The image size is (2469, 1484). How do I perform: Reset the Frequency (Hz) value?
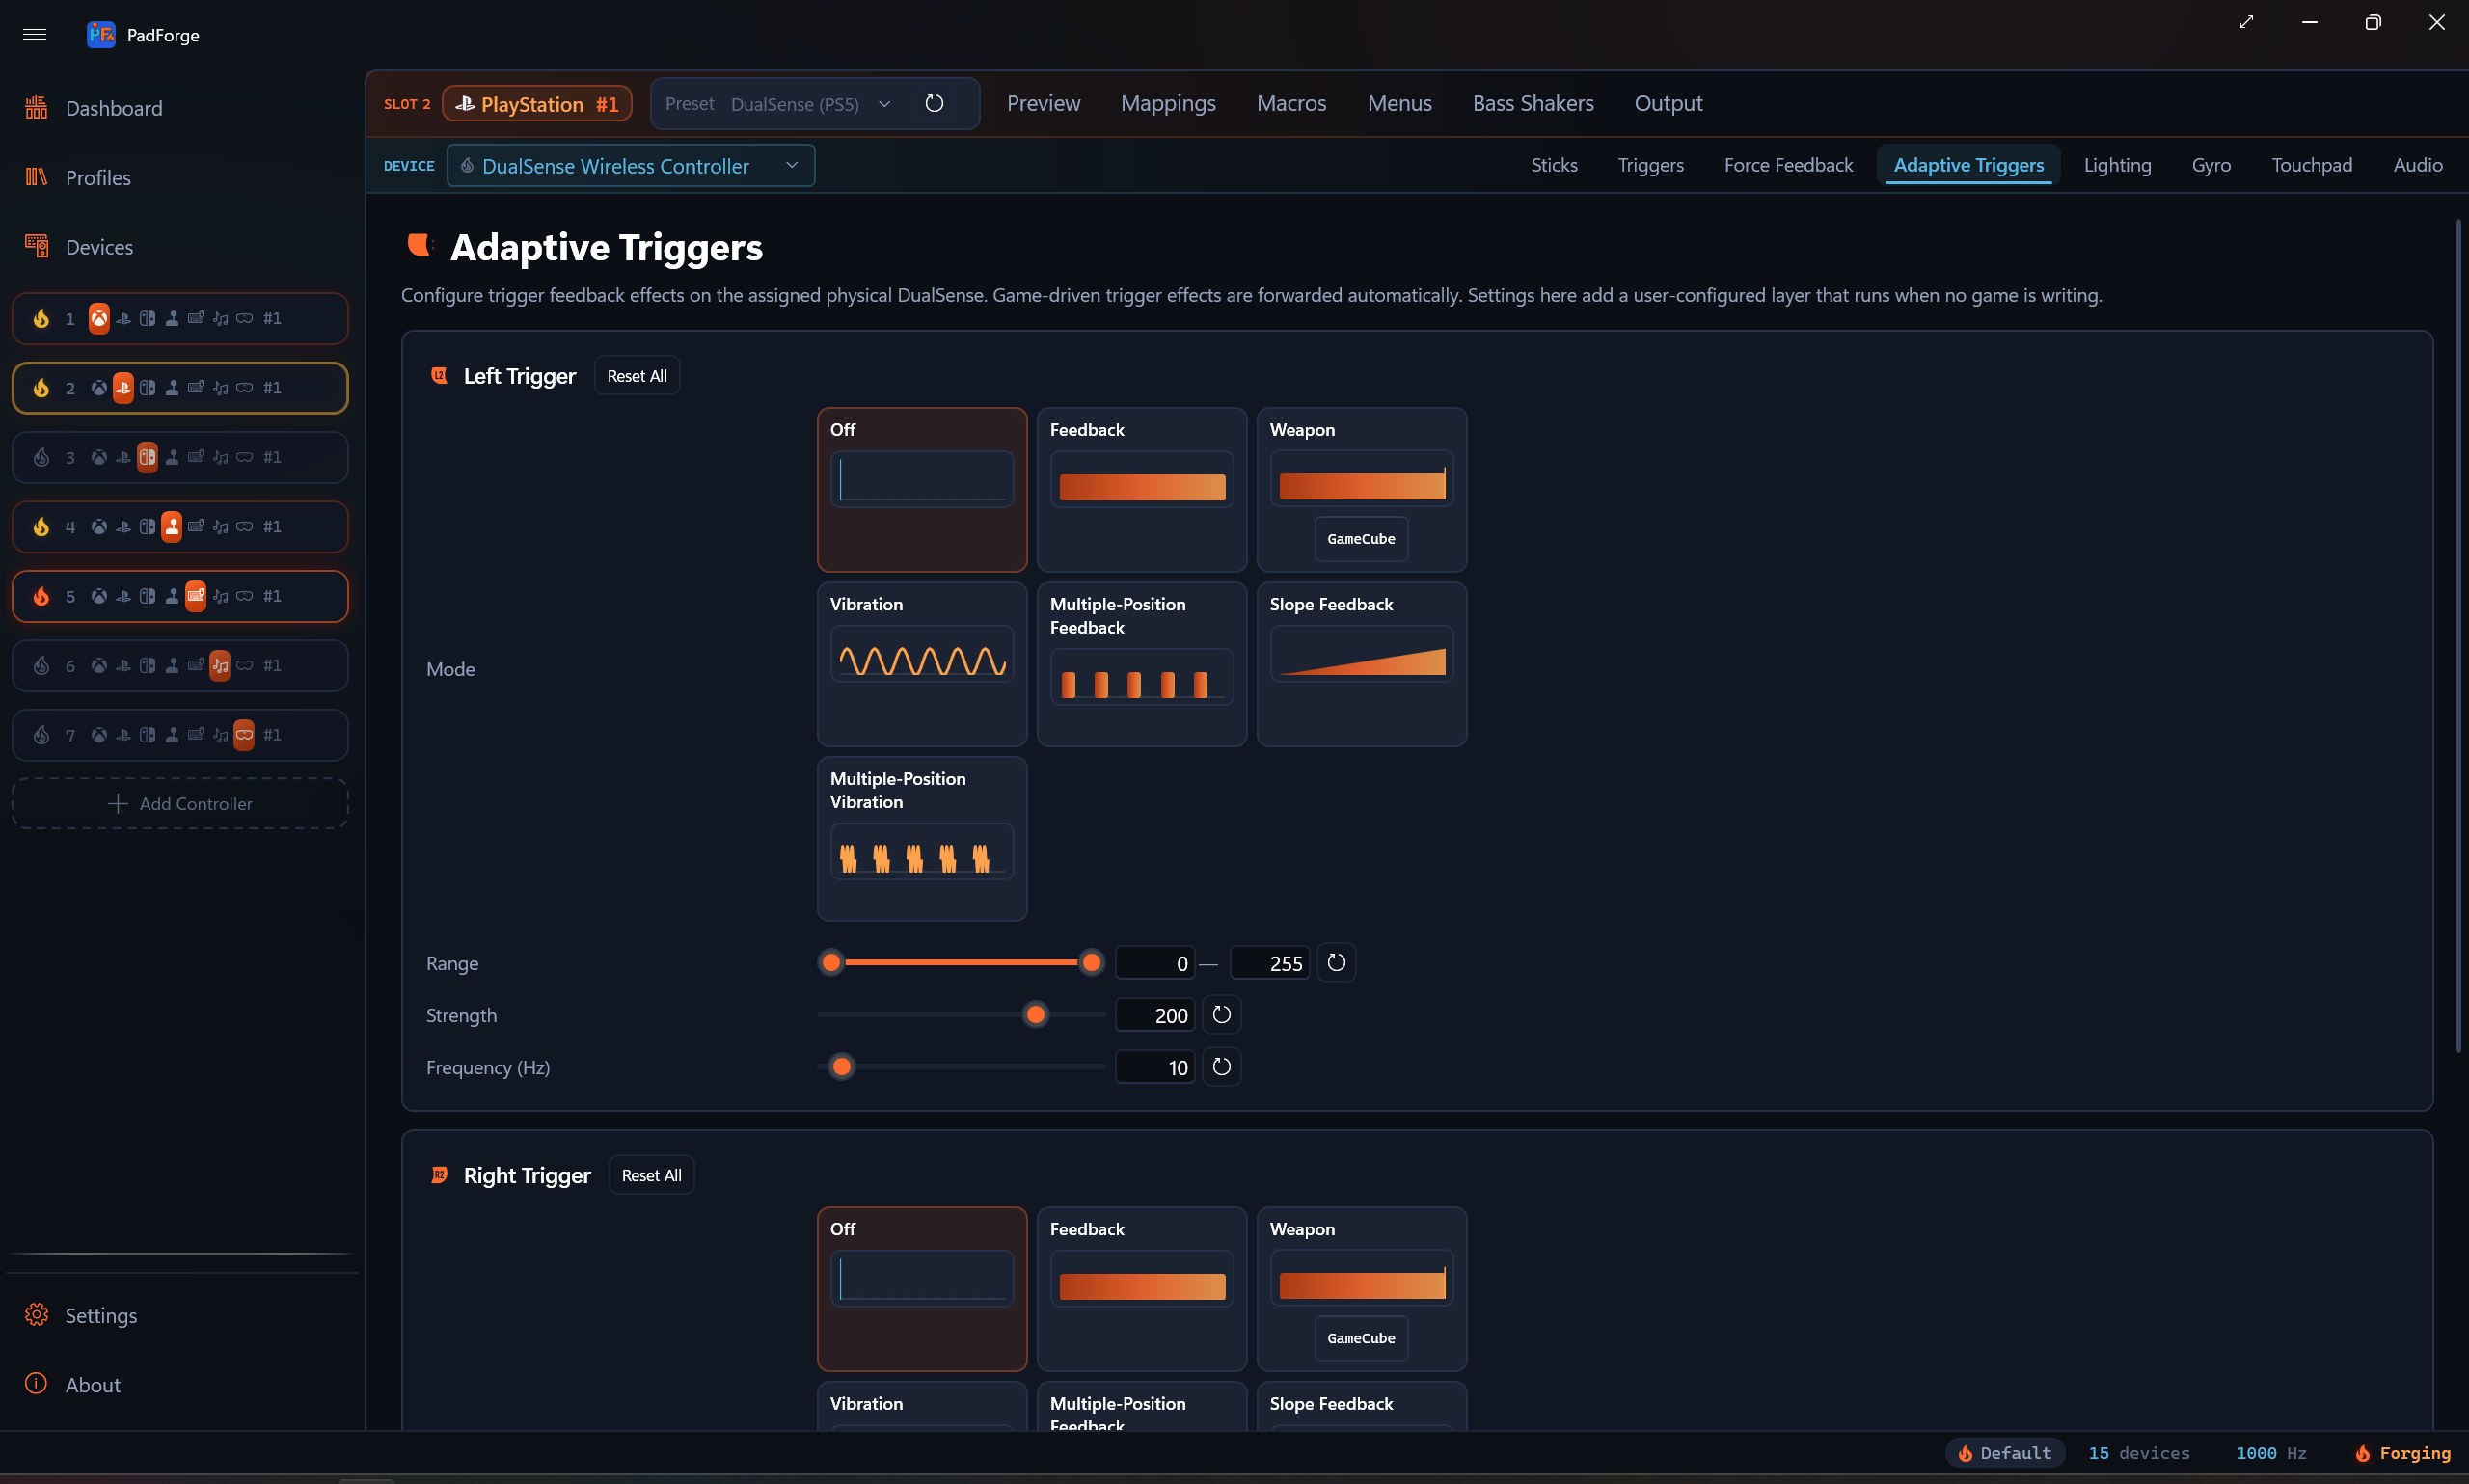tap(1221, 1066)
